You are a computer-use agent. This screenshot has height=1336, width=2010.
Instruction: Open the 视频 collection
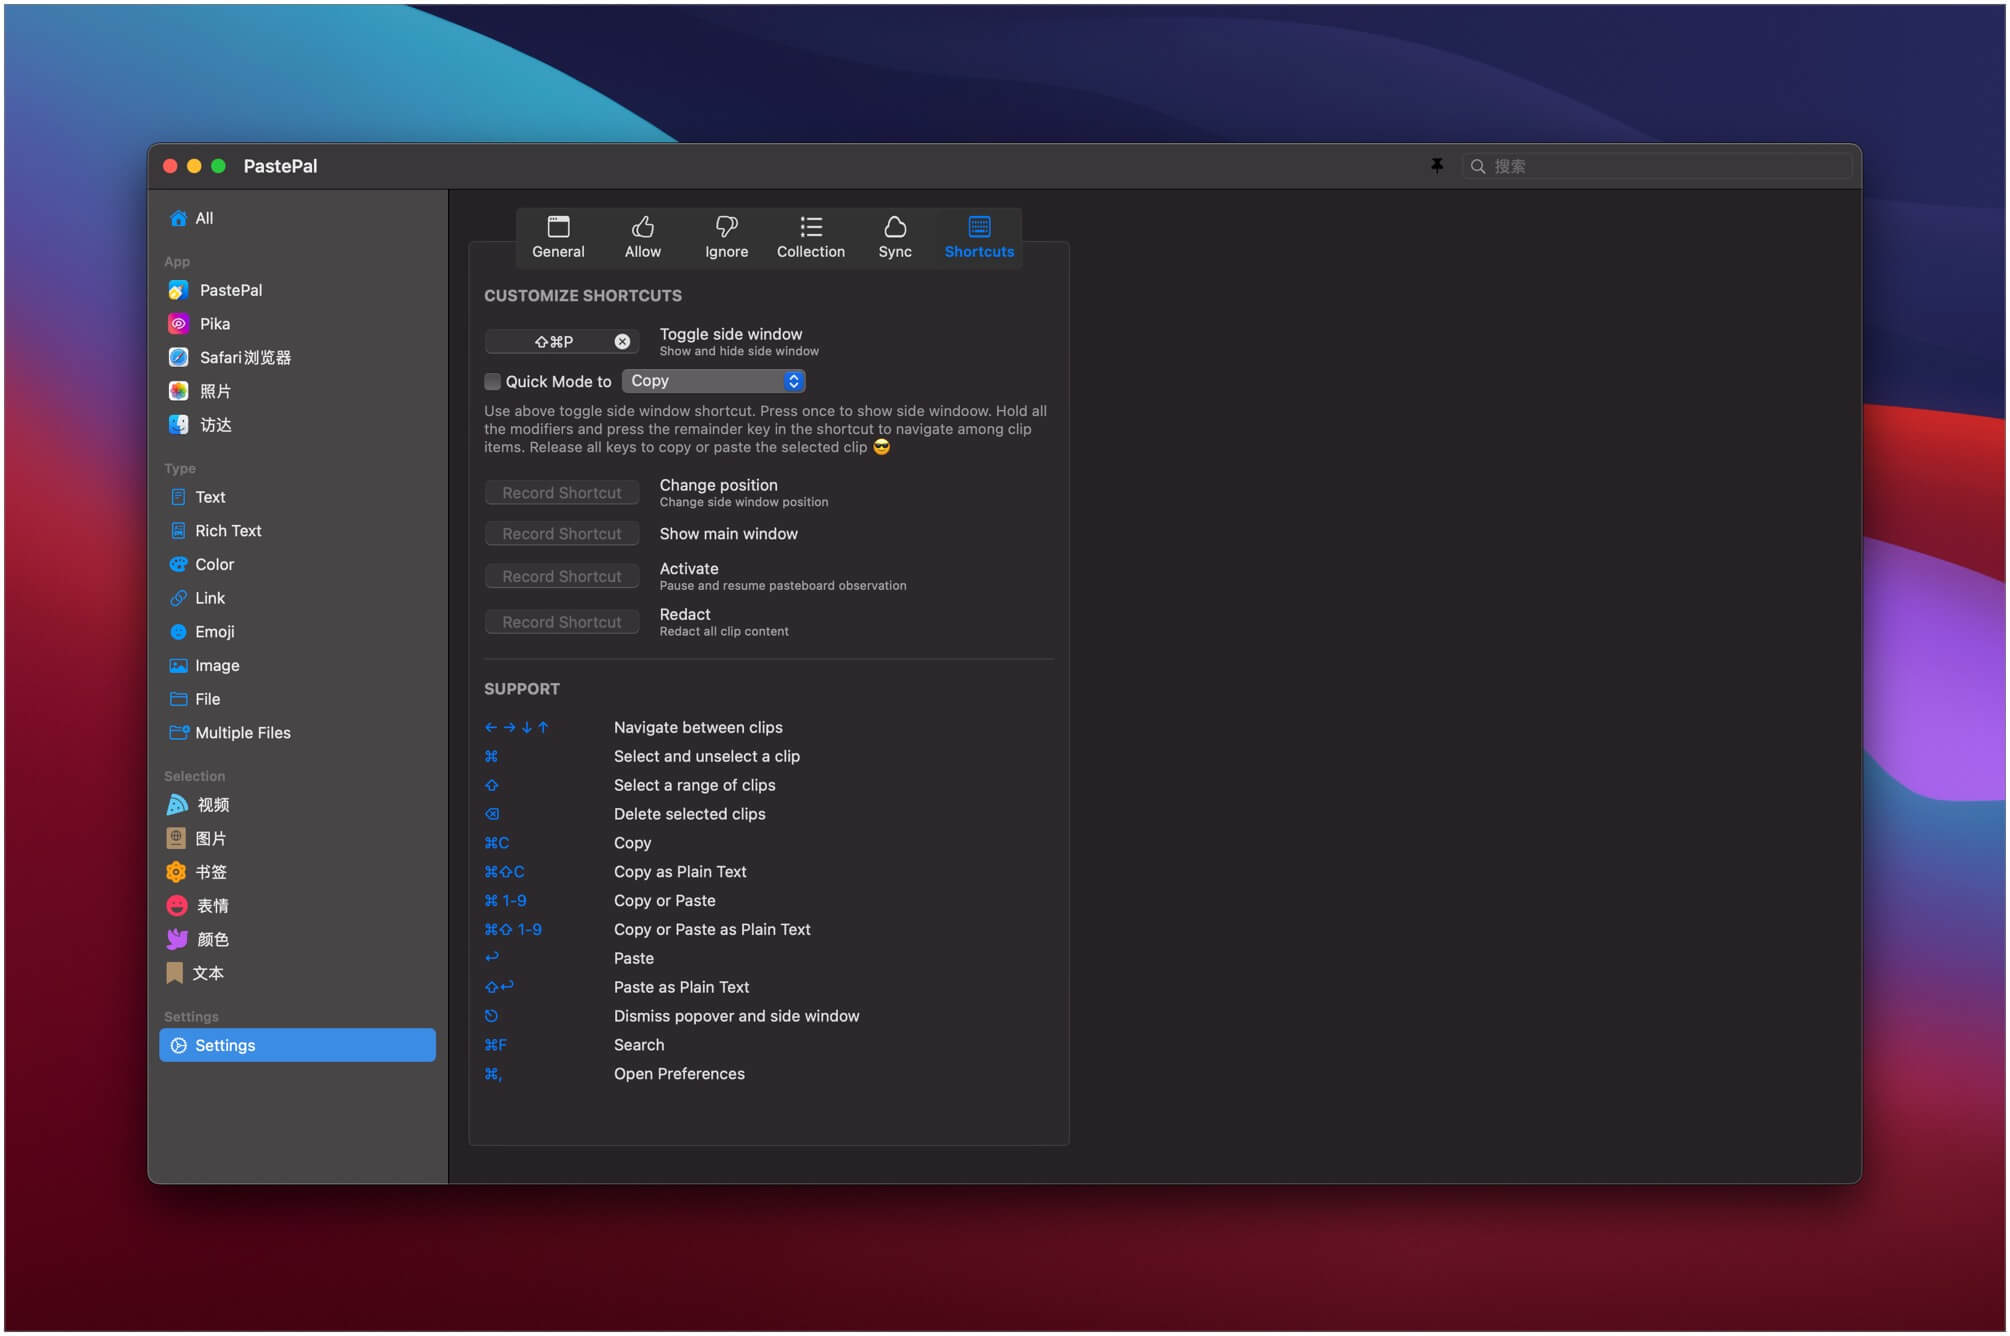pyautogui.click(x=297, y=805)
